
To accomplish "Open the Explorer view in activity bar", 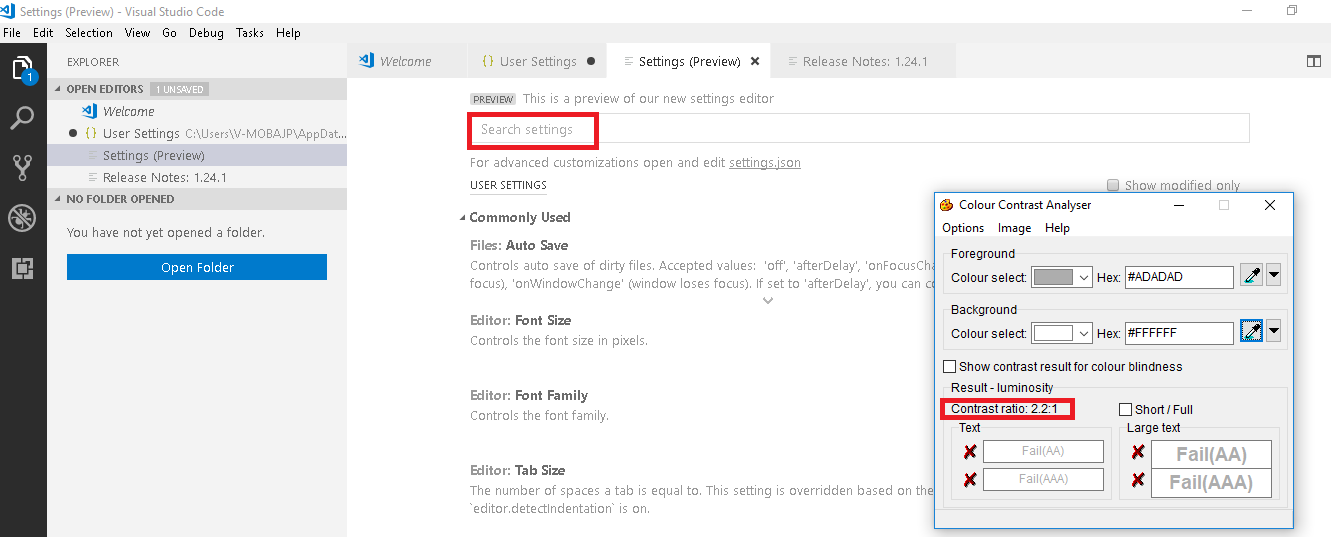I will tap(22, 69).
